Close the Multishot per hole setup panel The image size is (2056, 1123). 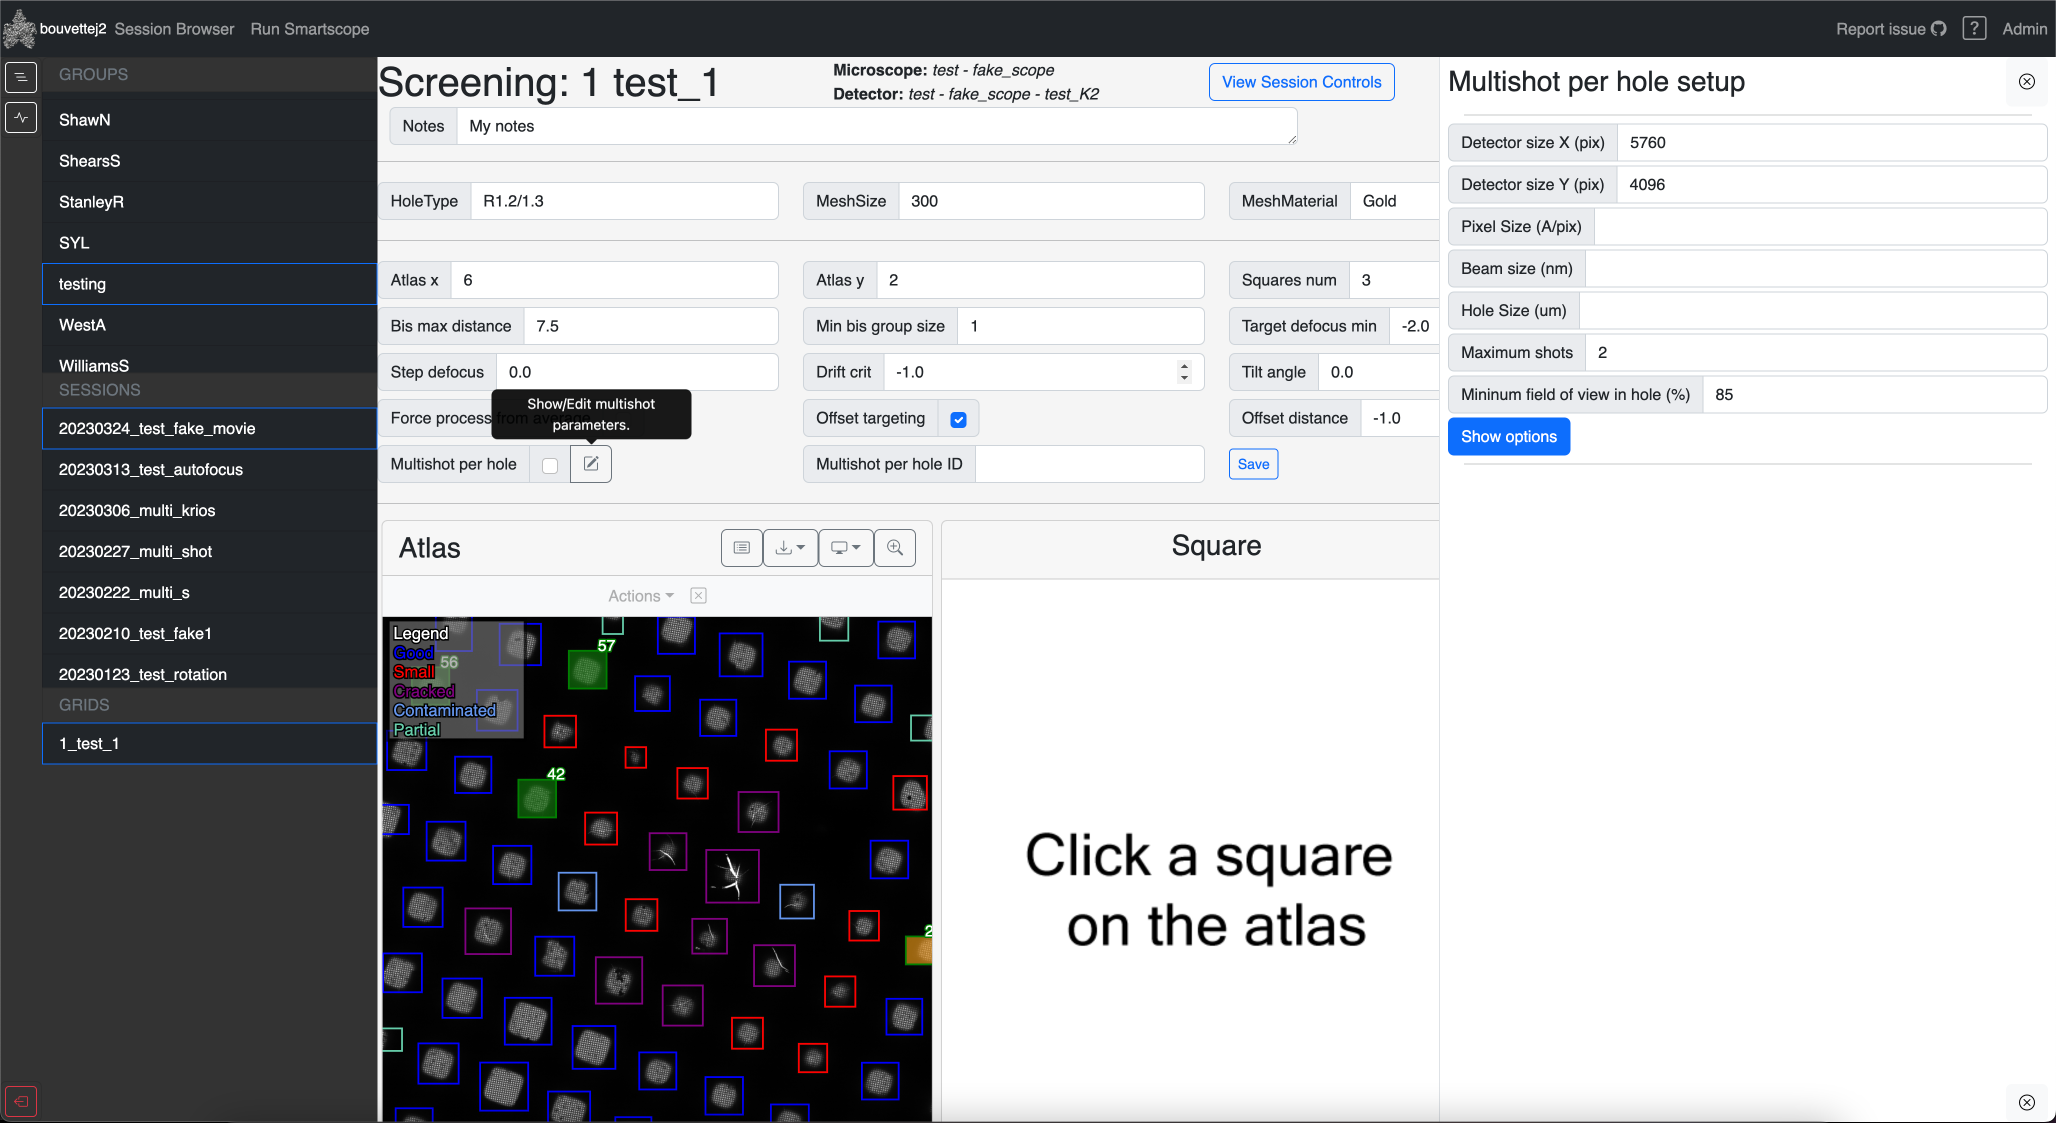click(2027, 82)
